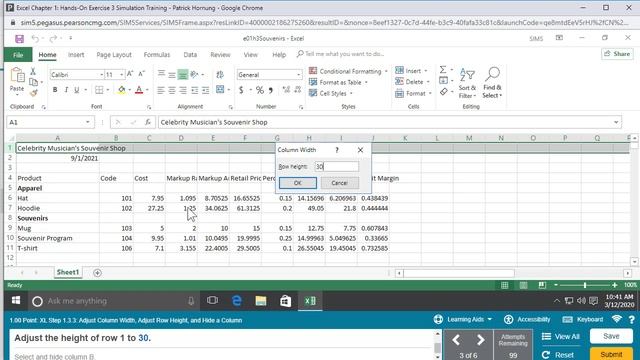Viewport: 640px width, 360px height.
Task: Toggle Italic formatting
Action: pos(66,90)
